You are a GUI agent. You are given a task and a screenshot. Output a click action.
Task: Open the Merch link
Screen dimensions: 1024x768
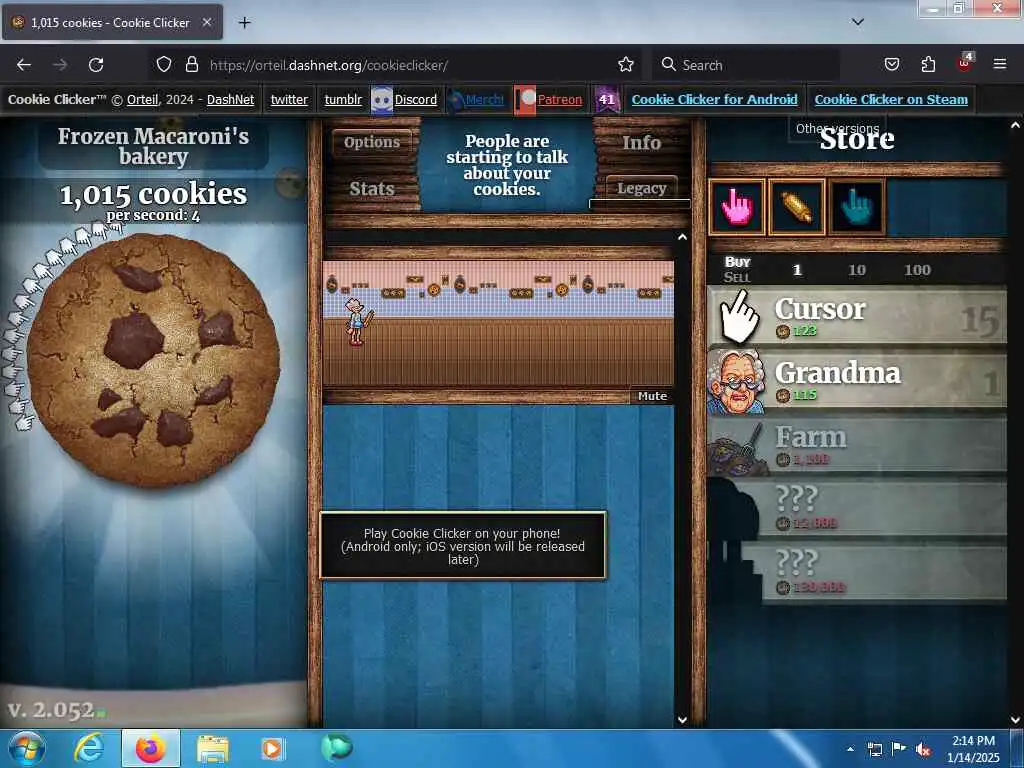point(485,99)
